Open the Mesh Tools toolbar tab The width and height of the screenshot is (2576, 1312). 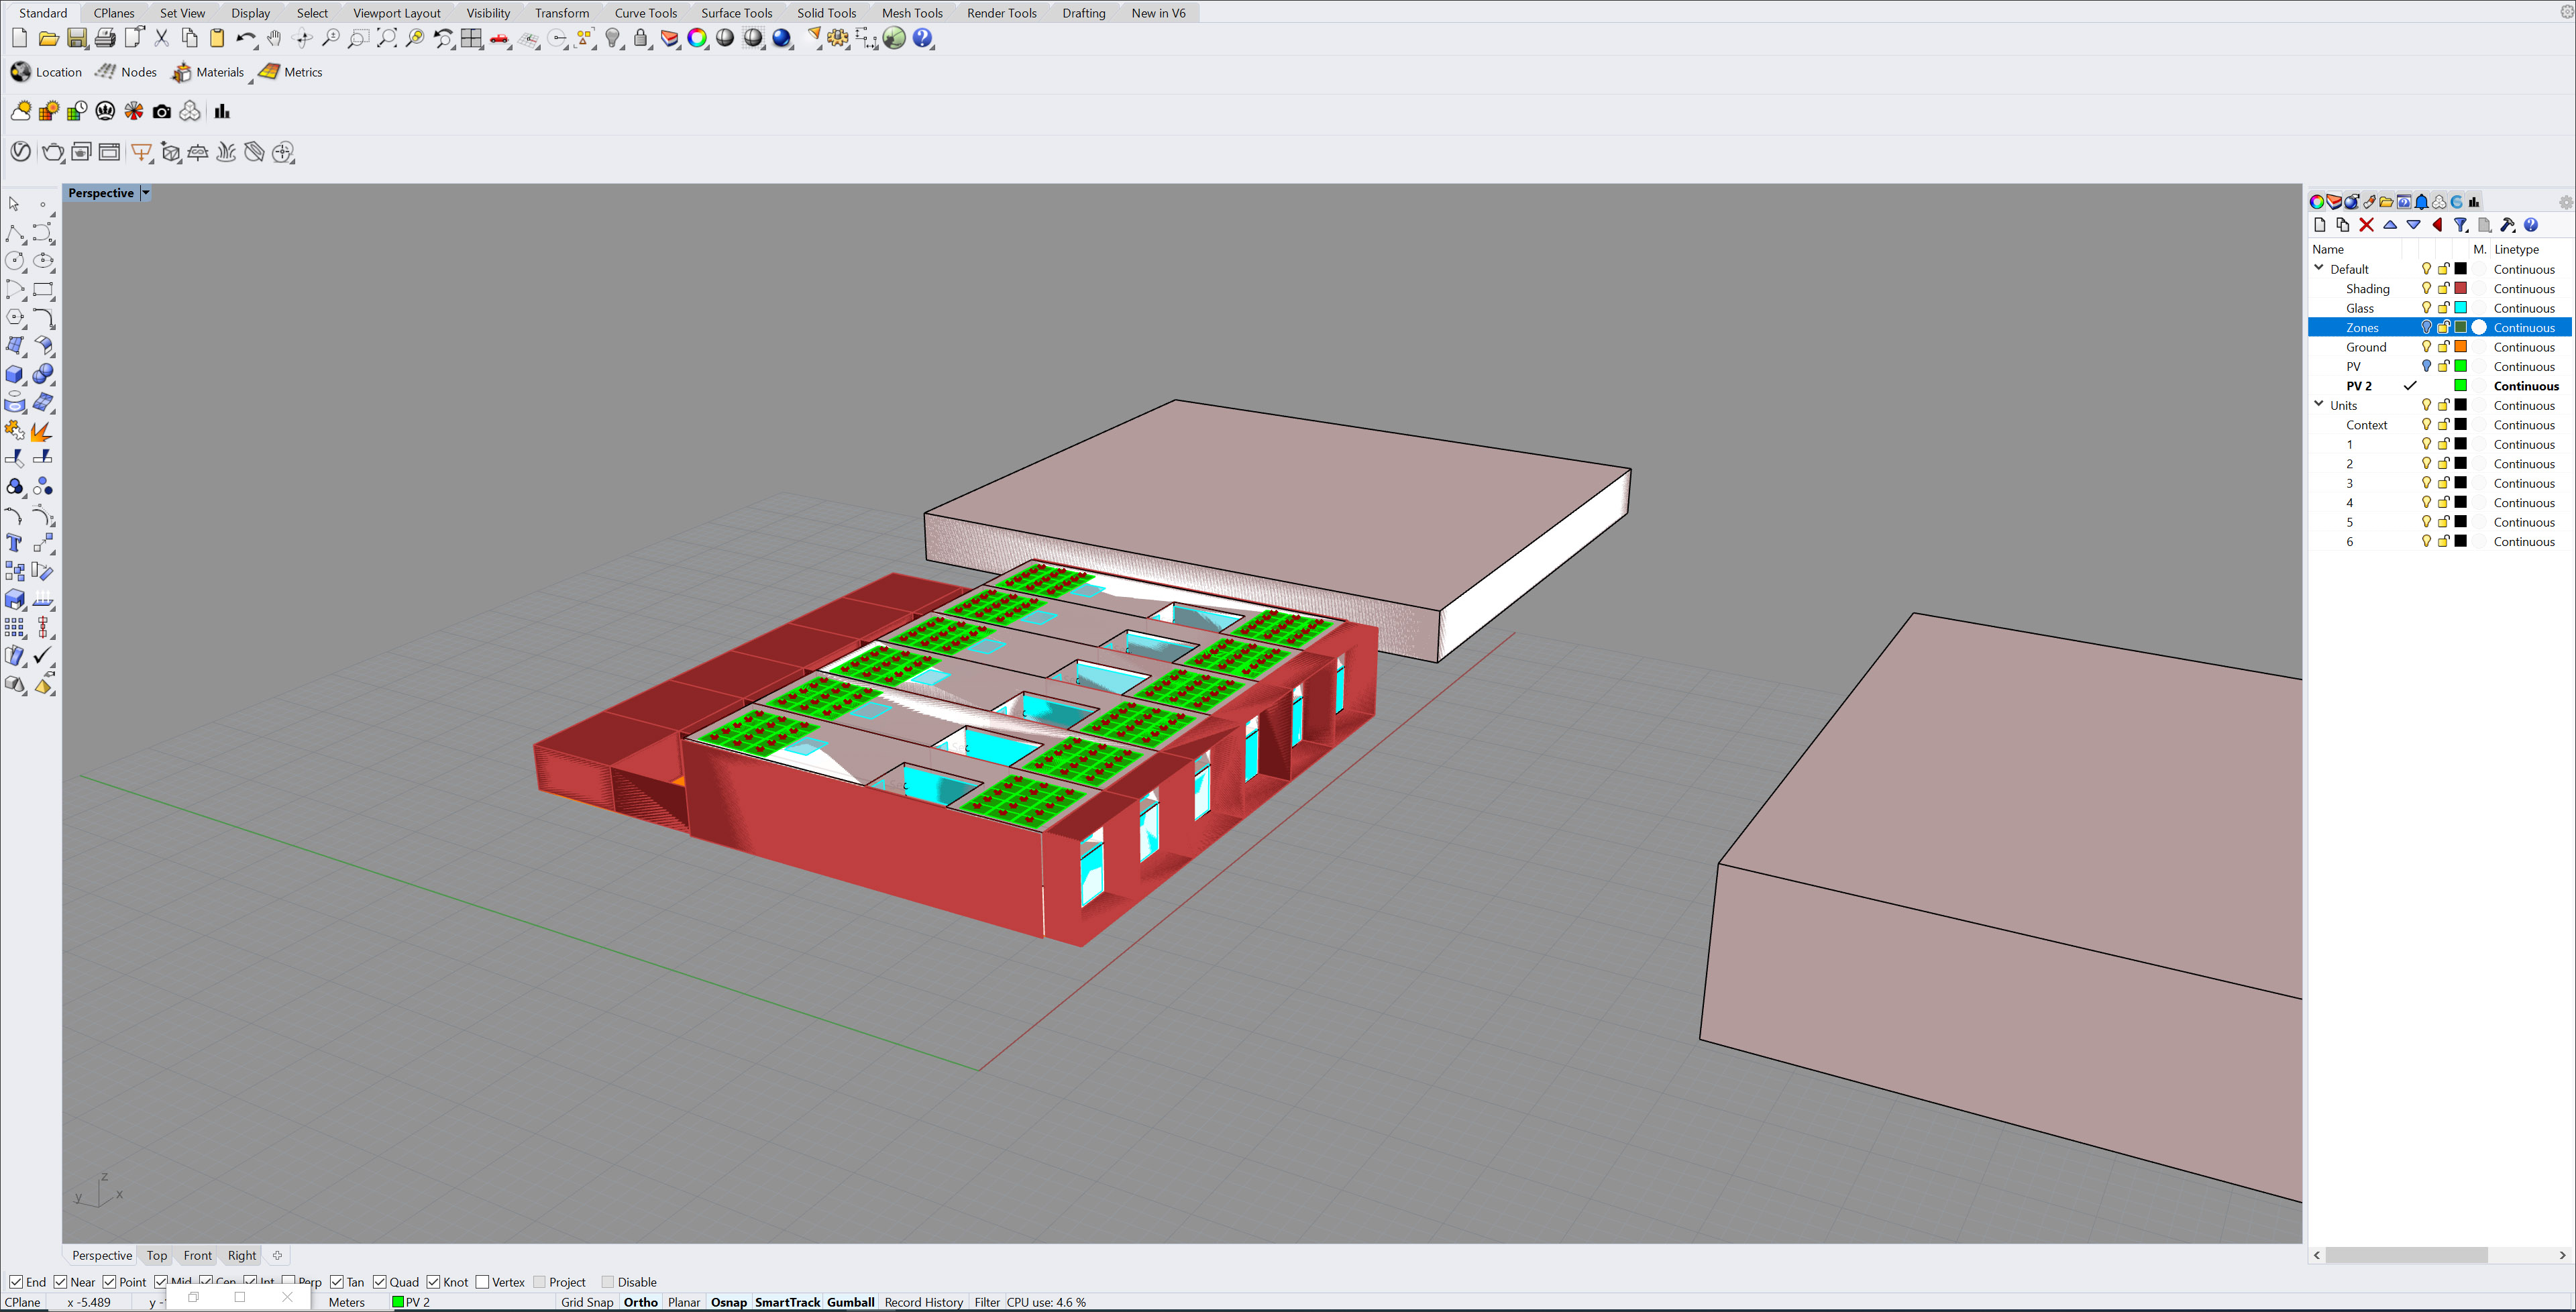coord(912,13)
